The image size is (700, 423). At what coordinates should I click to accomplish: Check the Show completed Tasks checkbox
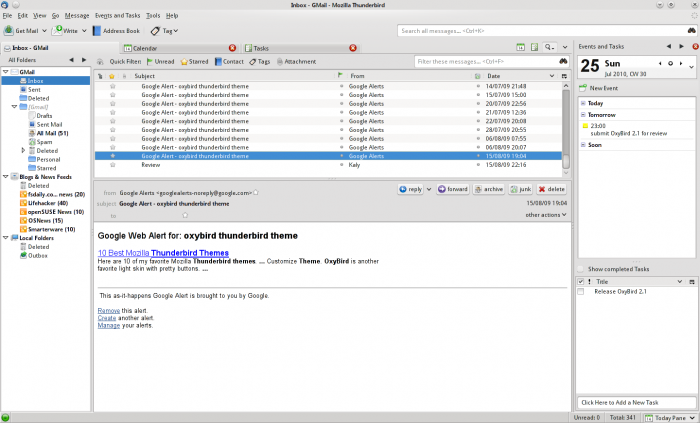(x=580, y=269)
